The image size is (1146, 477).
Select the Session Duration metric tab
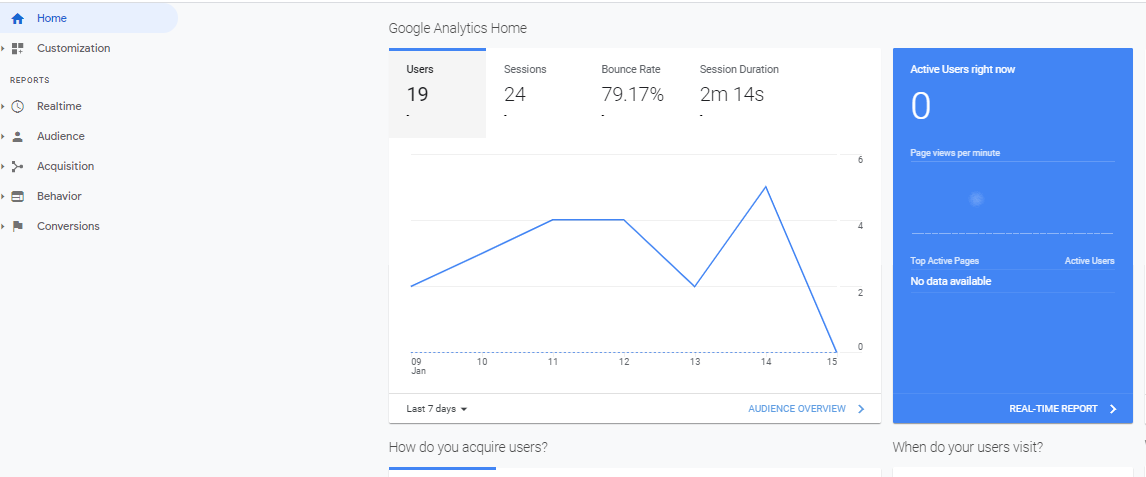tap(738, 92)
